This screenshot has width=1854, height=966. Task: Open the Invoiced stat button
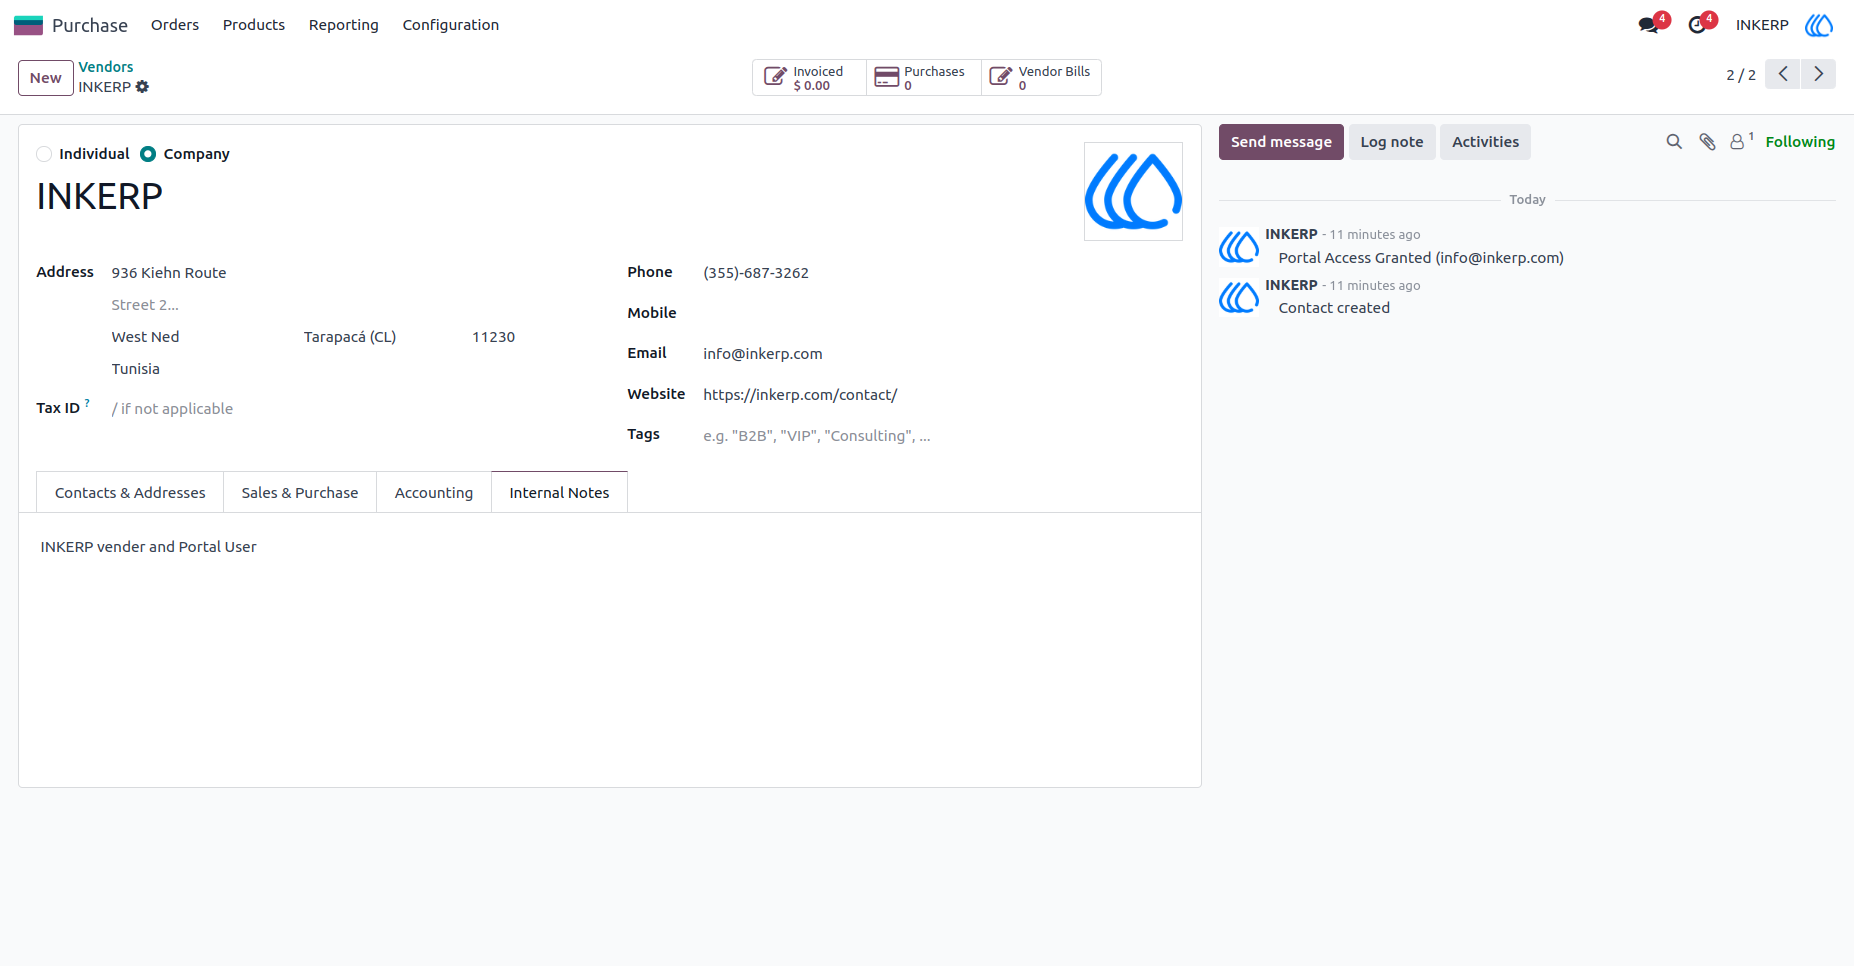pos(809,78)
